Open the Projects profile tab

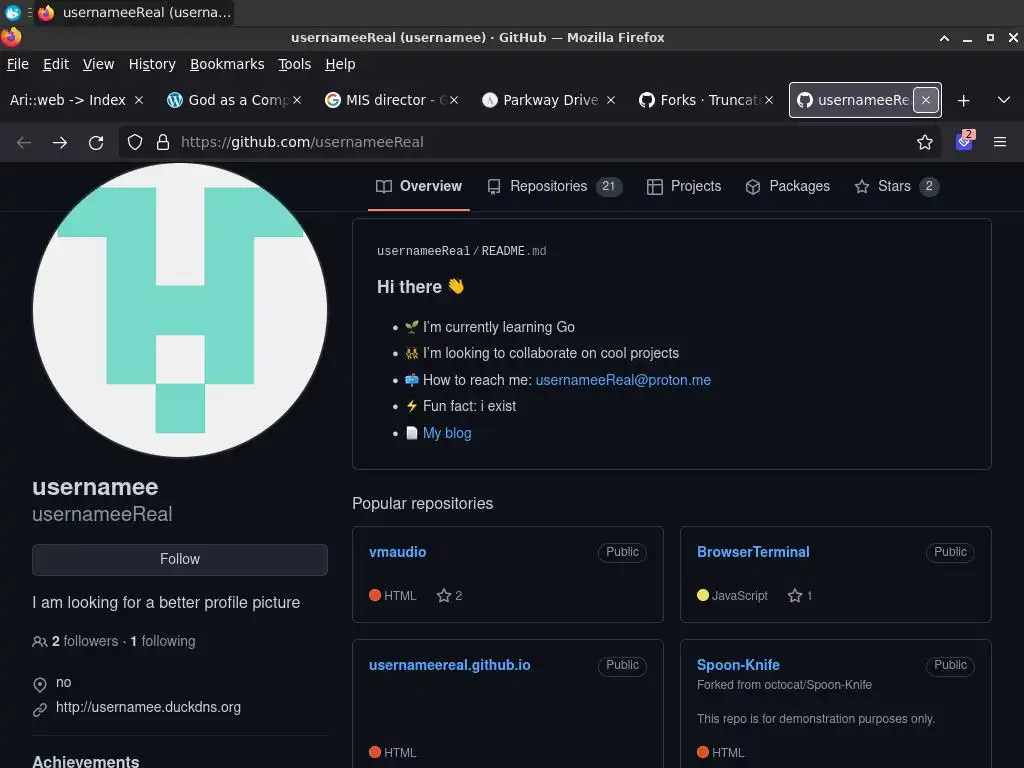684,186
